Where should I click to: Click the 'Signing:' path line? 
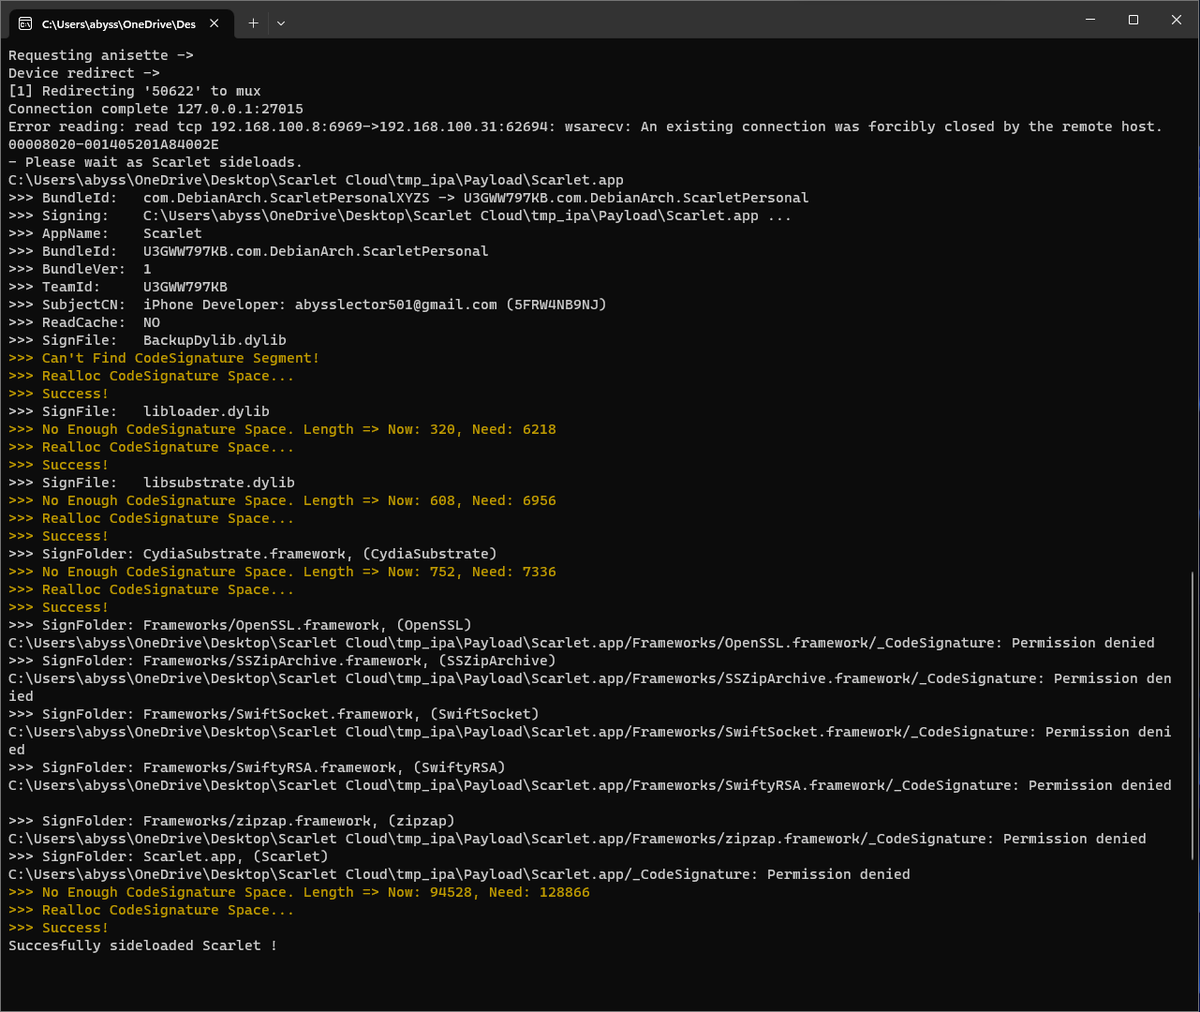[x=400, y=216]
